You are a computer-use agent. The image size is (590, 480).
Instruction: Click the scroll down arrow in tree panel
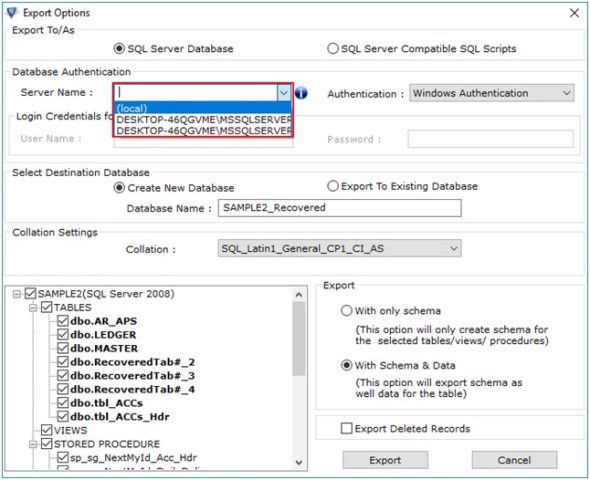coord(299,462)
